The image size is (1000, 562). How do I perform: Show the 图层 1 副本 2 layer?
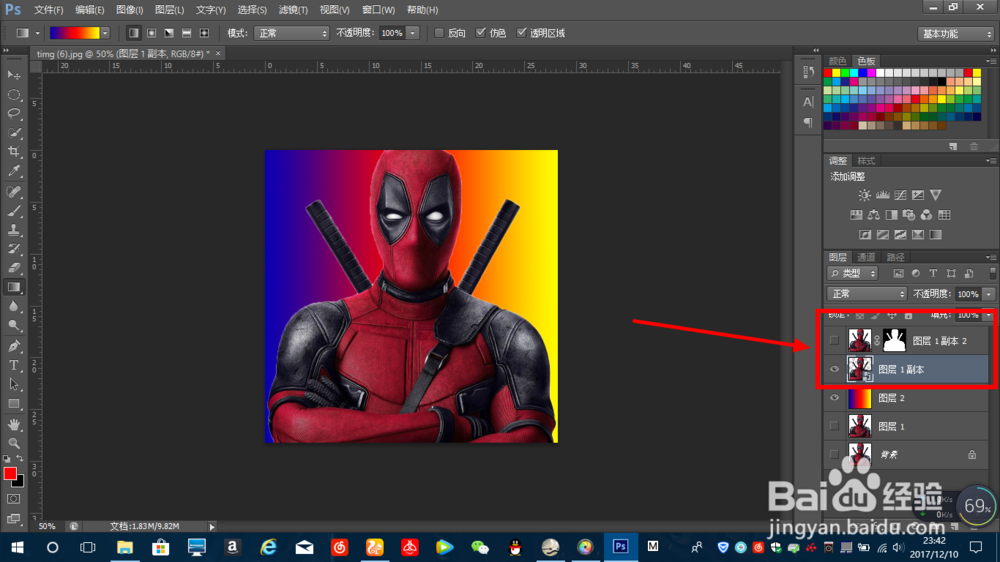(835, 341)
